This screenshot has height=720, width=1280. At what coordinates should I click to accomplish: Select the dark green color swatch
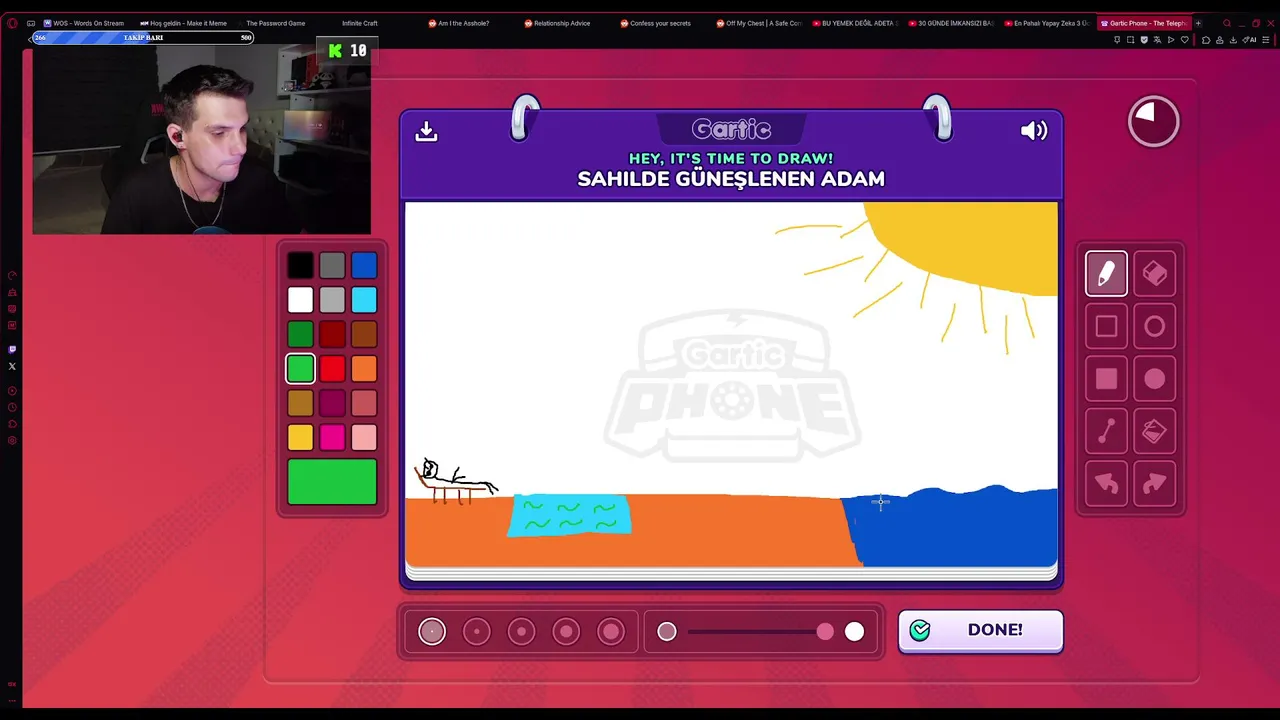[300, 334]
